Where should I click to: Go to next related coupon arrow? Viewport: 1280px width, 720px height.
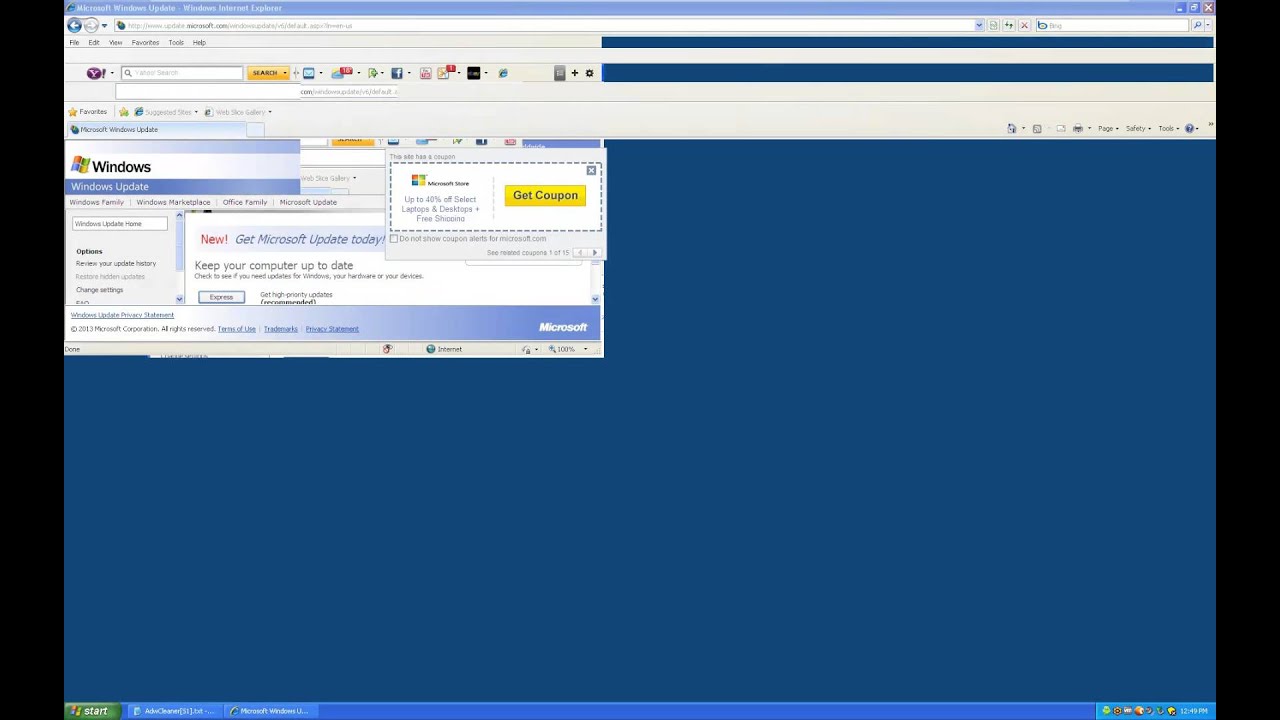594,253
